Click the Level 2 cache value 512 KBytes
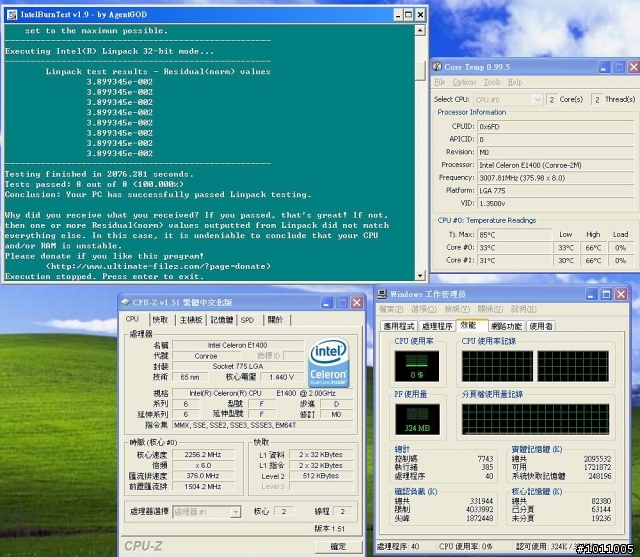640x557 pixels. (321, 476)
